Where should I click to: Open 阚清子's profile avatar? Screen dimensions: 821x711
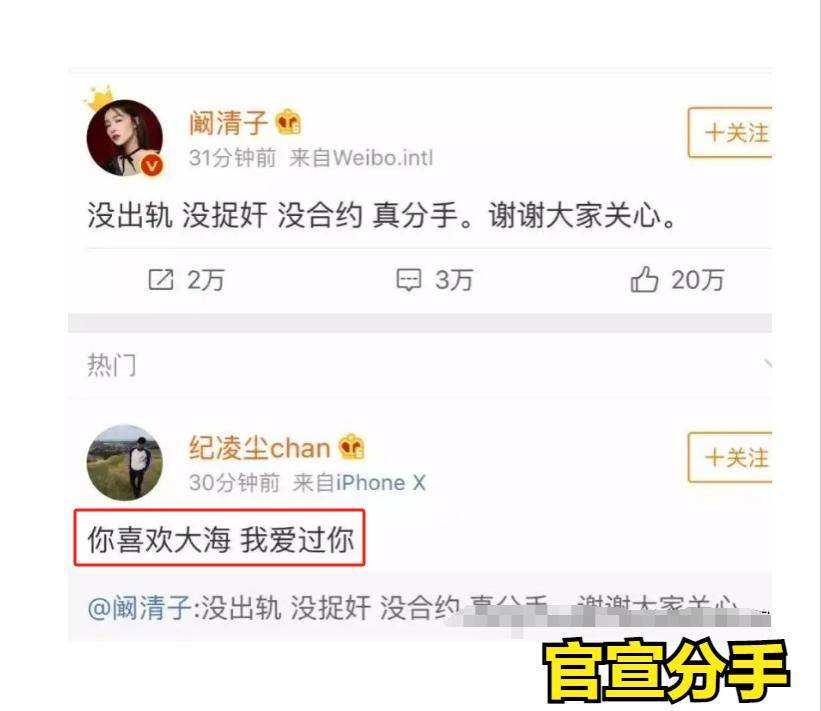125,138
